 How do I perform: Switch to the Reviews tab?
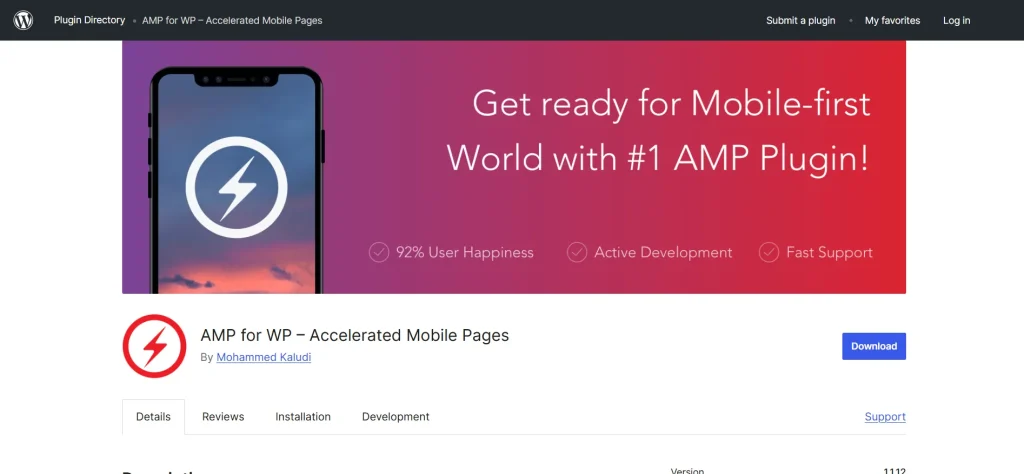click(223, 417)
